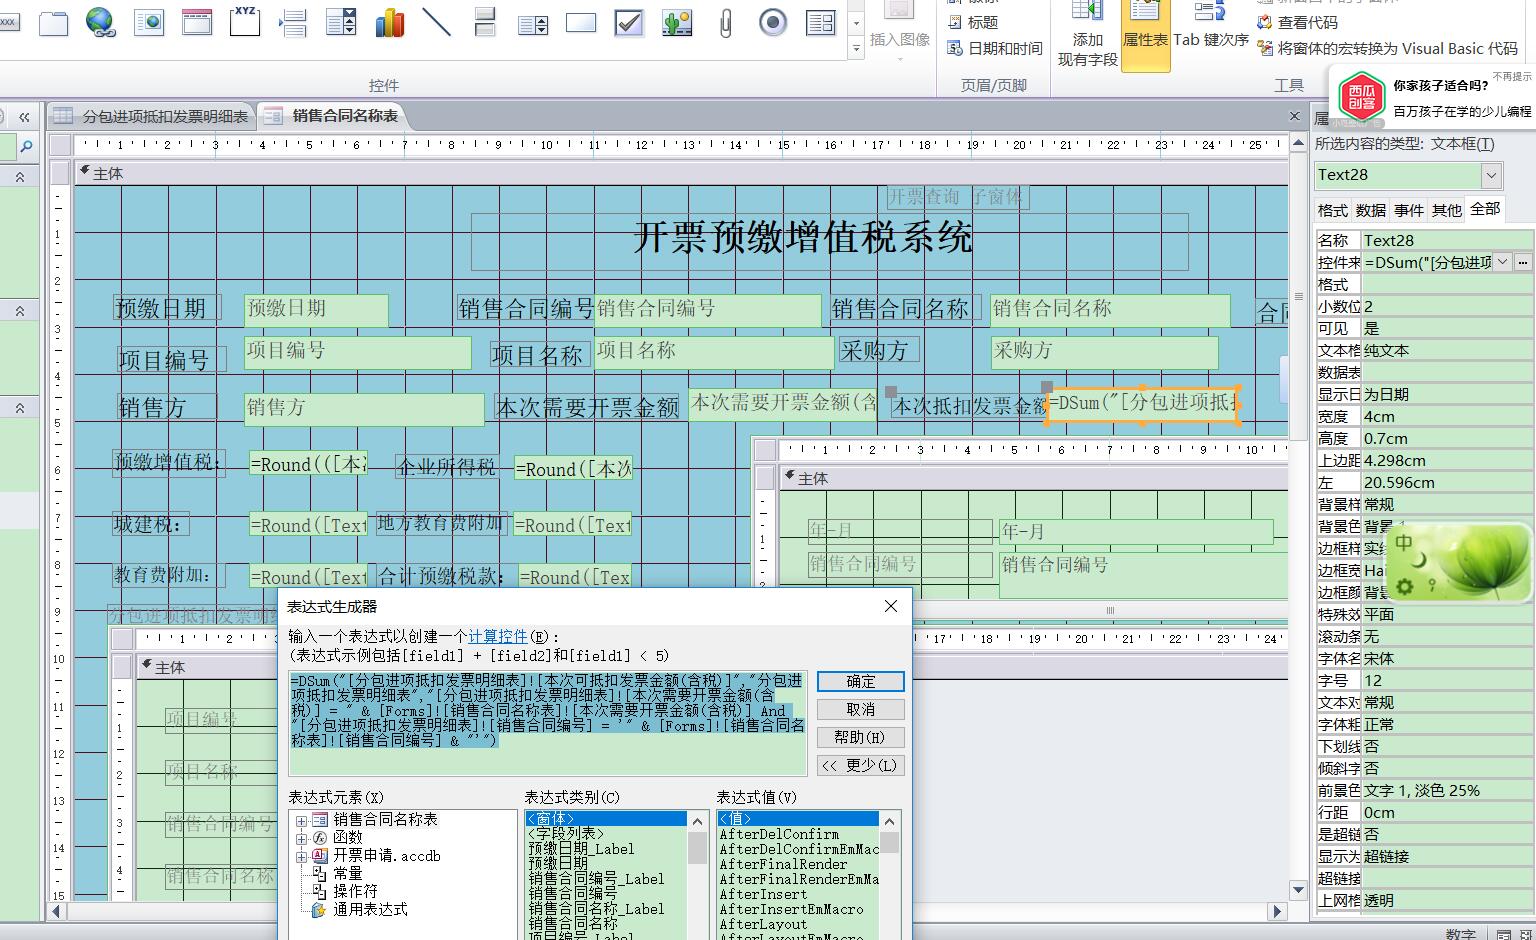Select the Line drawing control

437,22
